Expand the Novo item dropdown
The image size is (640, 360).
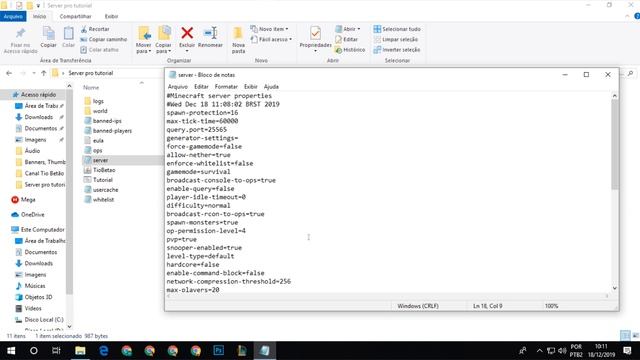click(x=287, y=29)
